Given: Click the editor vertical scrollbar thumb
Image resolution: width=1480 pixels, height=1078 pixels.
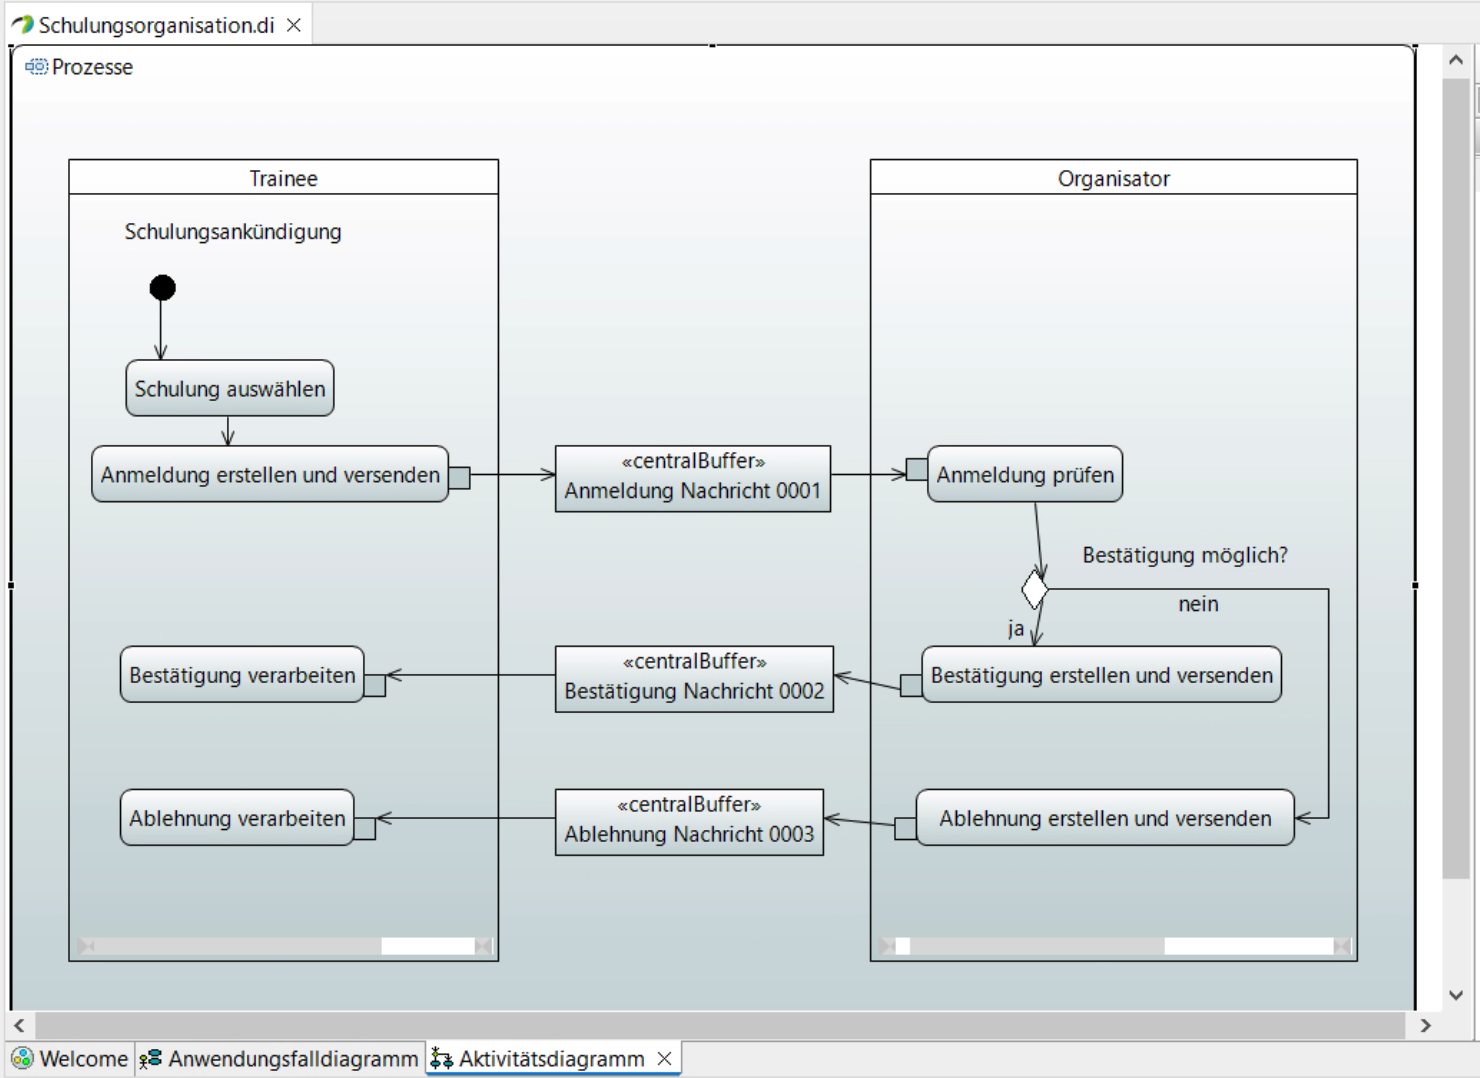Looking at the screenshot, I should (1456, 480).
